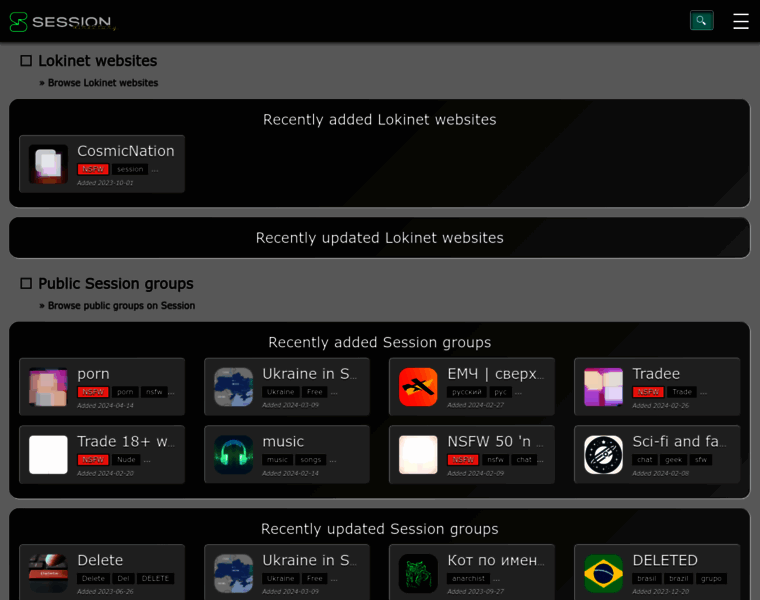Open the DELETED group title
The height and width of the screenshot is (600, 760).
point(665,560)
